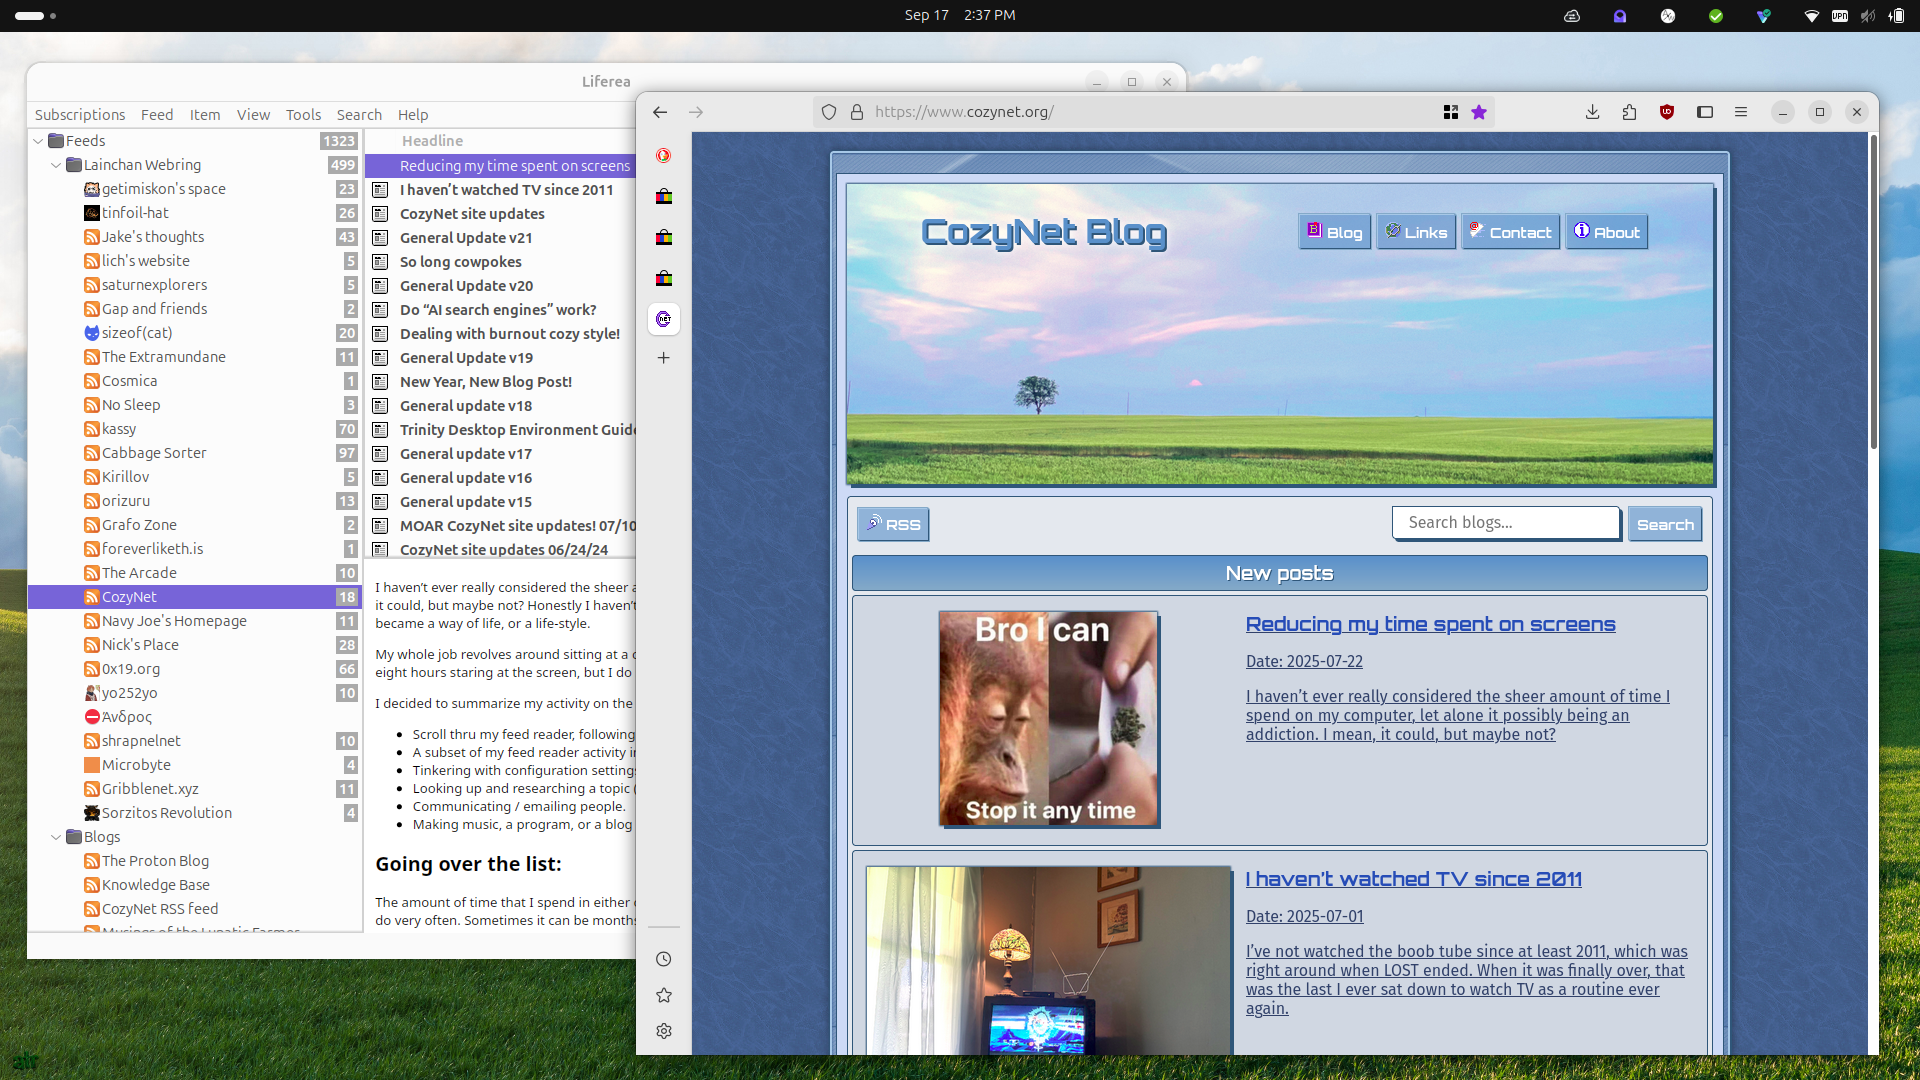The height and width of the screenshot is (1080, 1920).
Task: Open a new tab with the plus icon
Action: (x=663, y=358)
